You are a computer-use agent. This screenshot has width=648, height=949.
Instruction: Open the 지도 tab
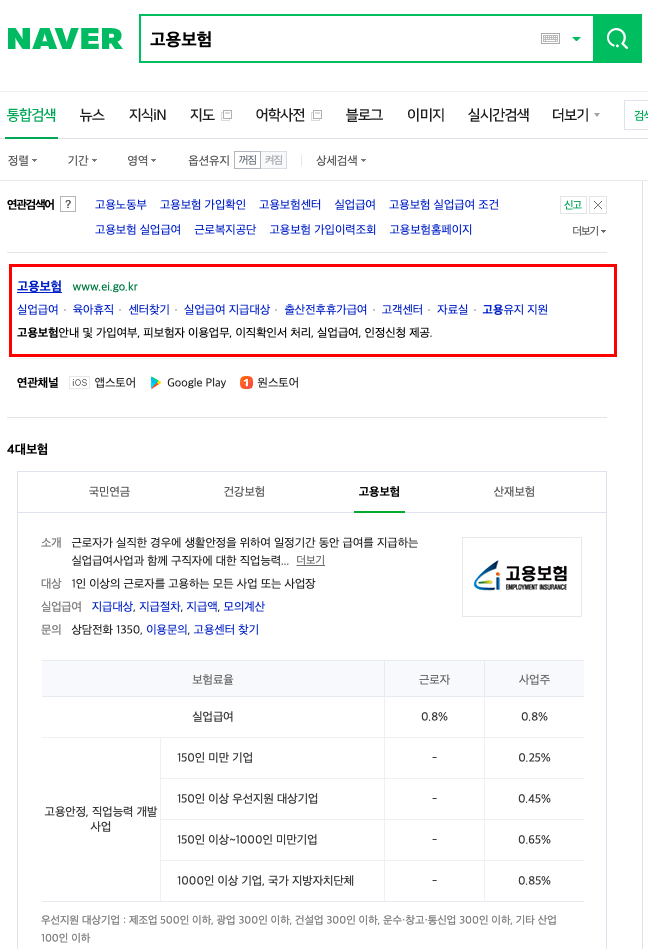coord(211,114)
